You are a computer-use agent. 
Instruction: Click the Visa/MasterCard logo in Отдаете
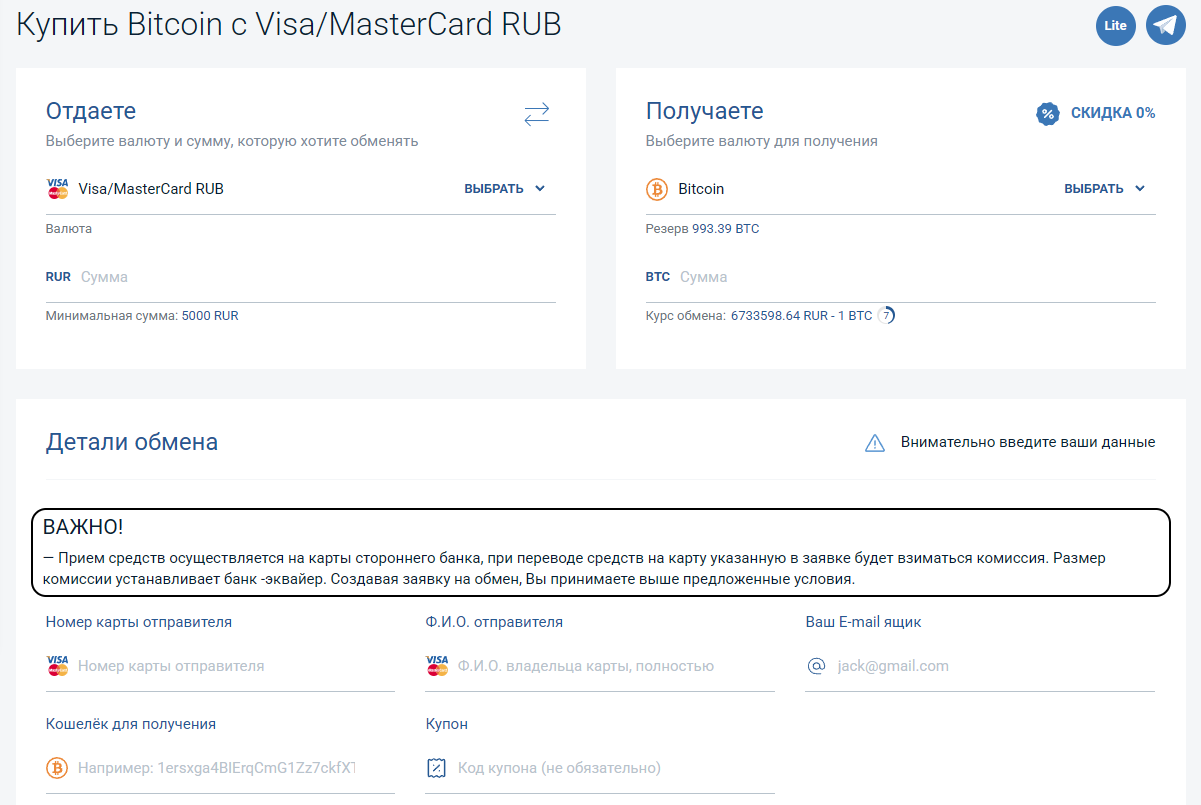[x=57, y=189]
